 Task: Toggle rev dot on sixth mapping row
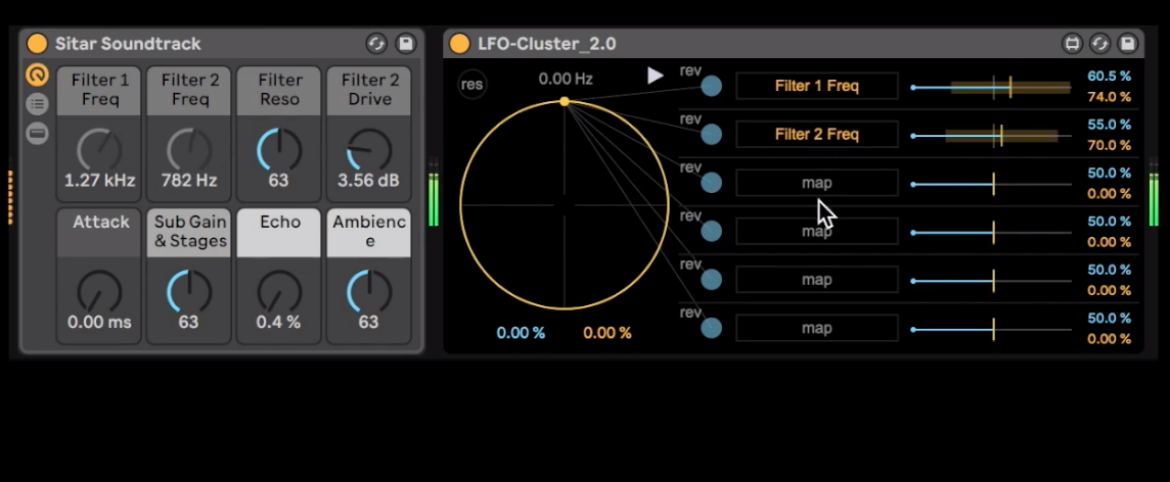(x=712, y=328)
